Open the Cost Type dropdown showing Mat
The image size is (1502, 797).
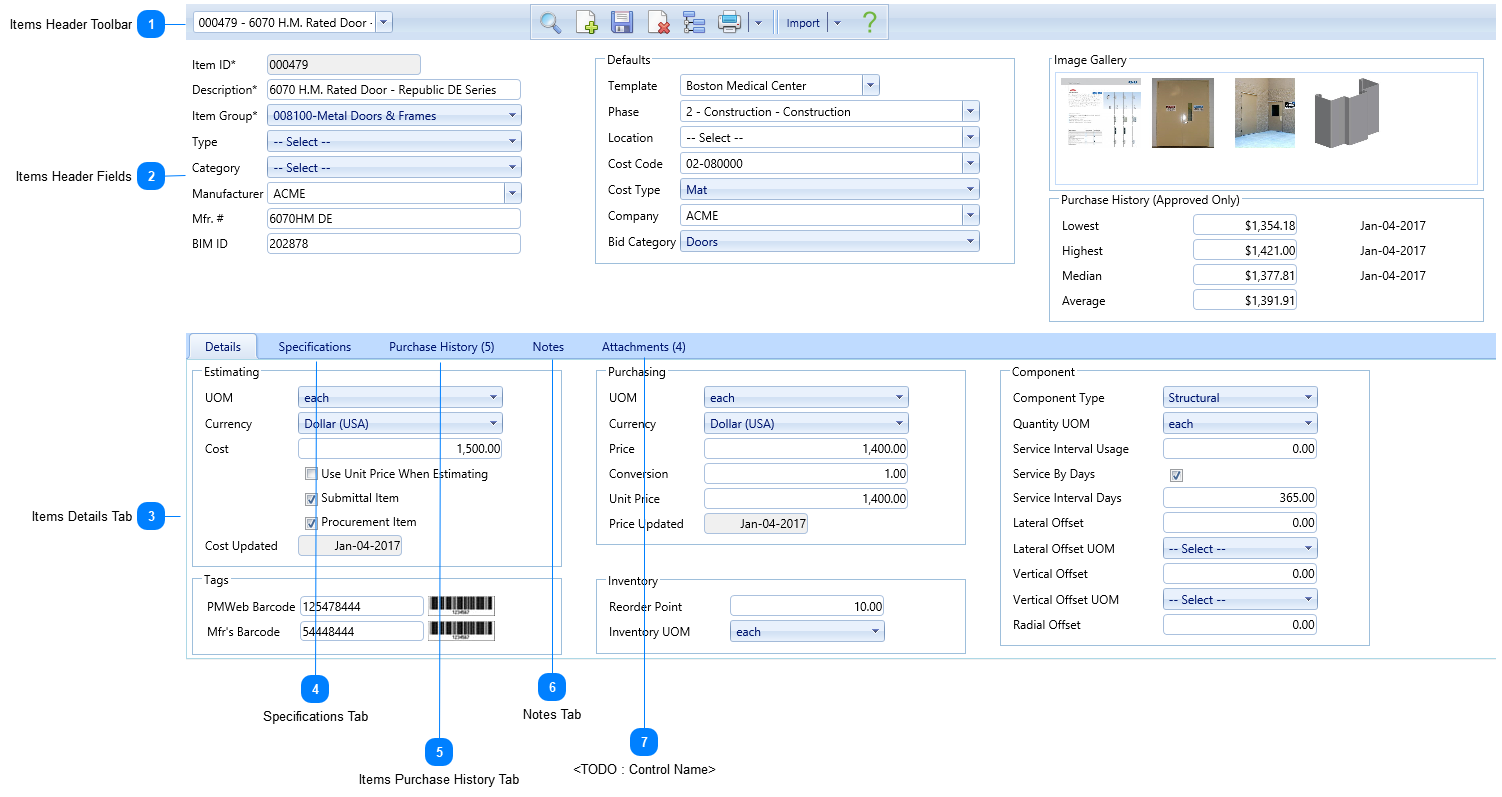[x=830, y=189]
